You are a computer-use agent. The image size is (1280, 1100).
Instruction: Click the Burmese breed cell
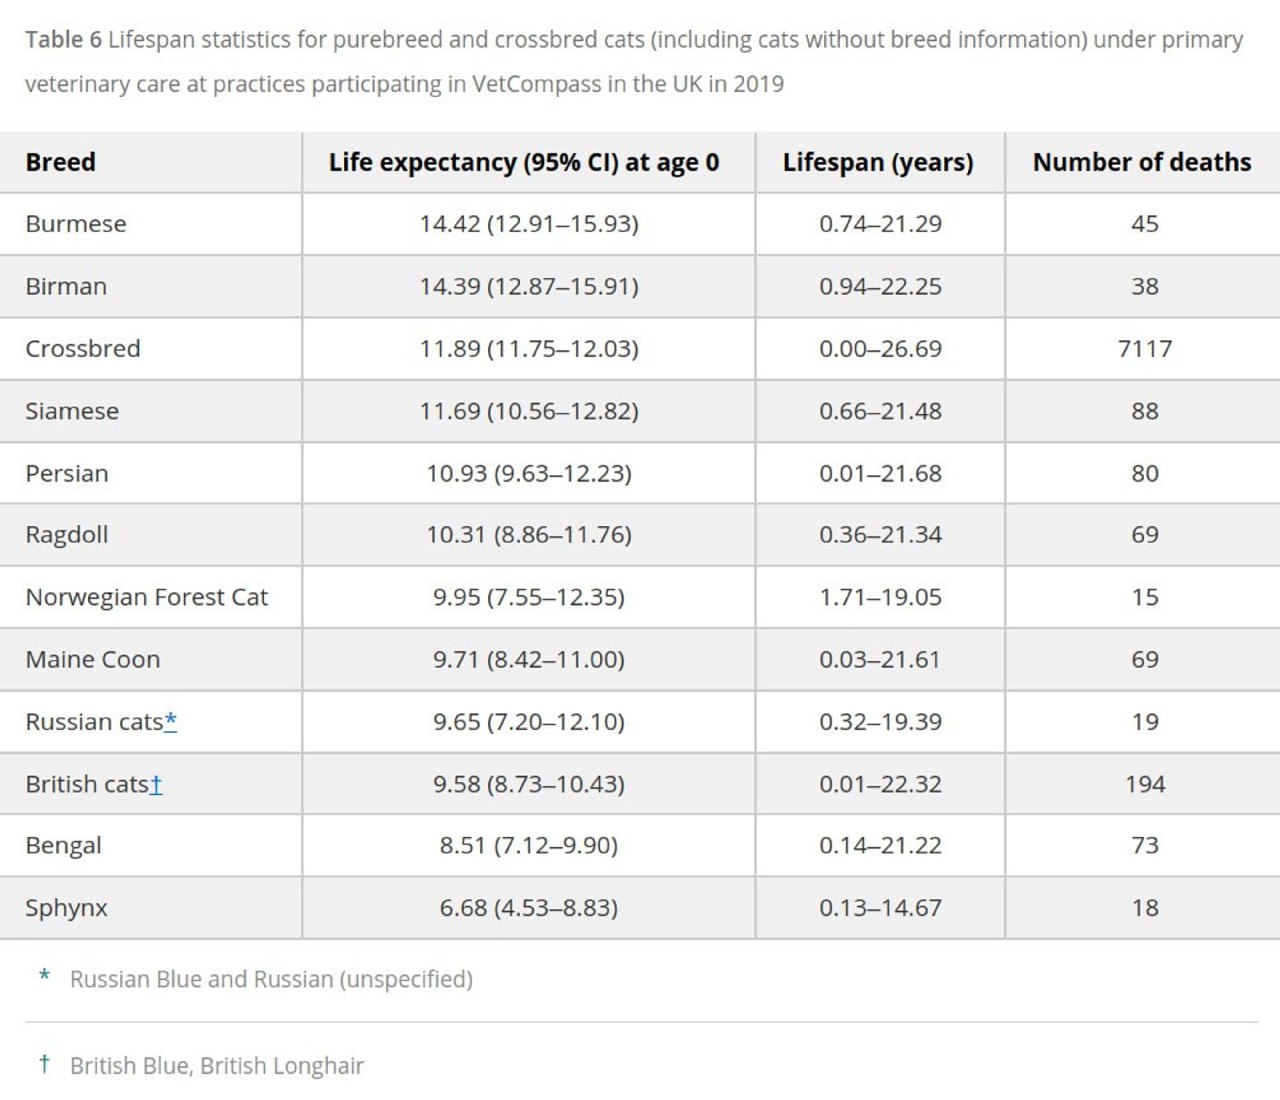76,224
